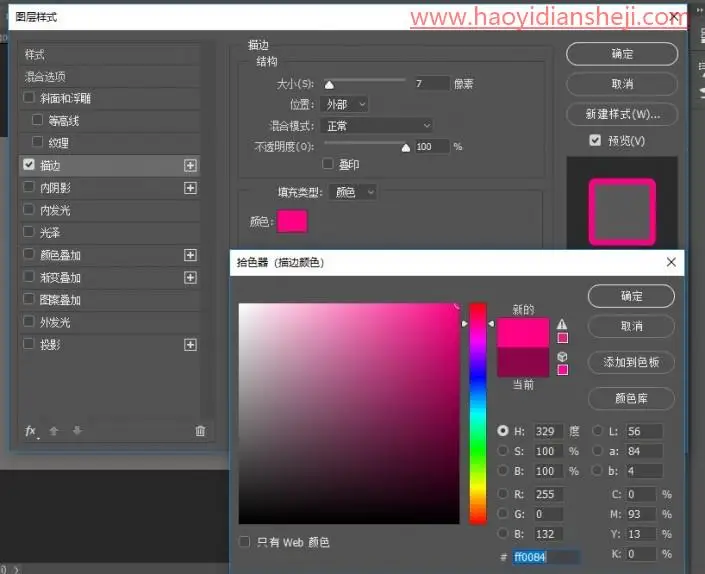Click the 不透明度 opacity value field
The image size is (705, 574).
[432, 147]
